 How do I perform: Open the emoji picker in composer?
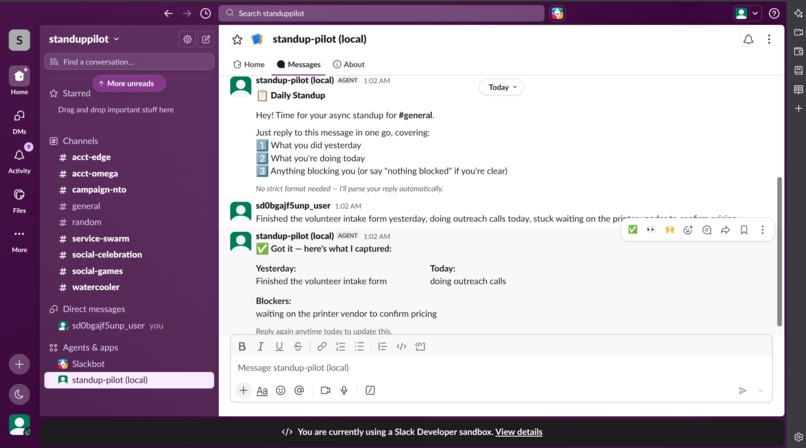(x=281, y=390)
